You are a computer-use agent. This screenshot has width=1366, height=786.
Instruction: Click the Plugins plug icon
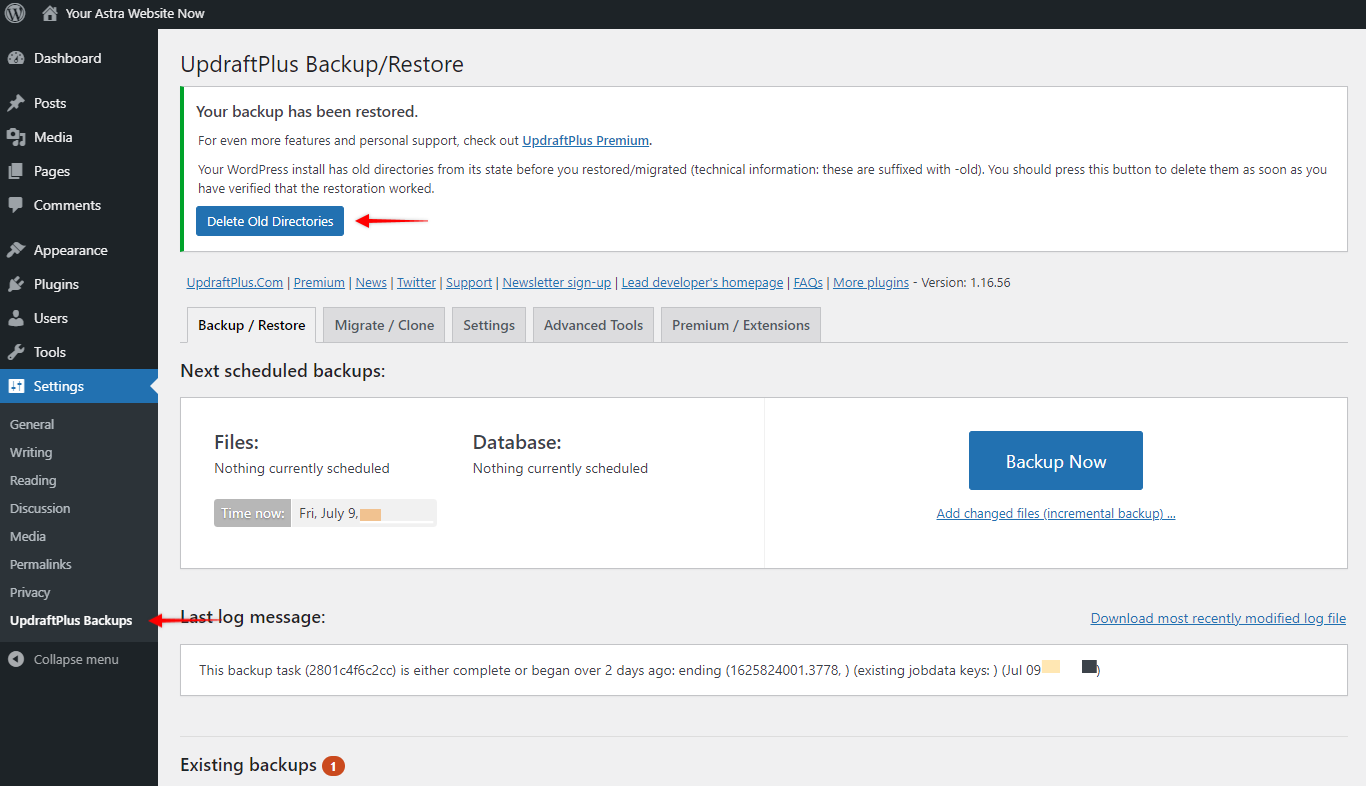click(x=16, y=284)
